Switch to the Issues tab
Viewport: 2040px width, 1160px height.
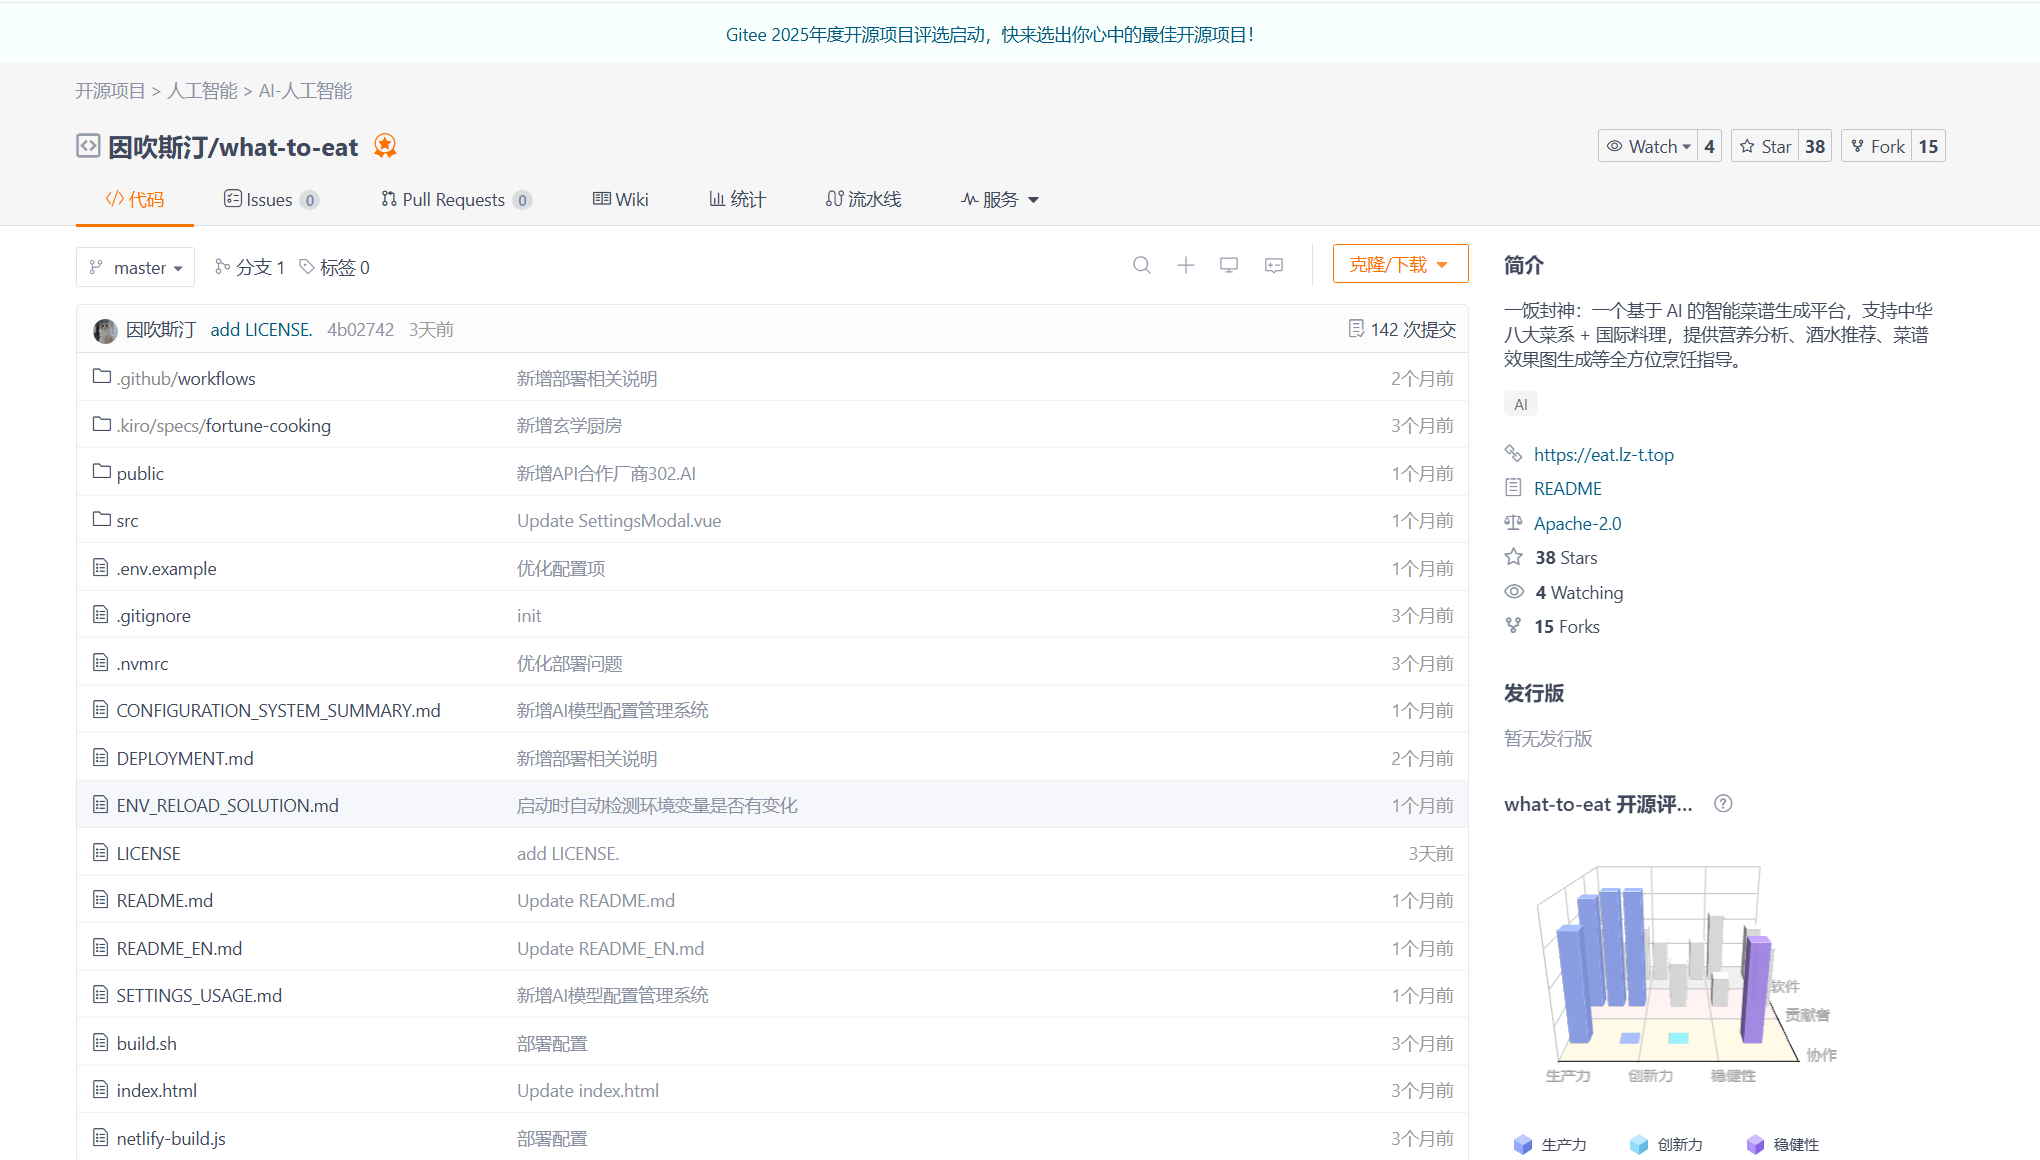[x=268, y=199]
